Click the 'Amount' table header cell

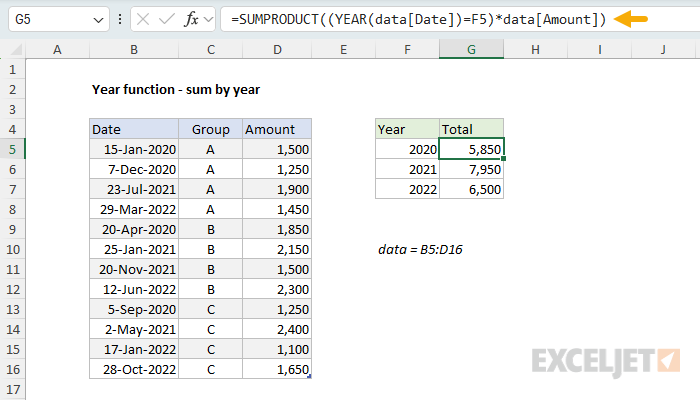coord(277,129)
